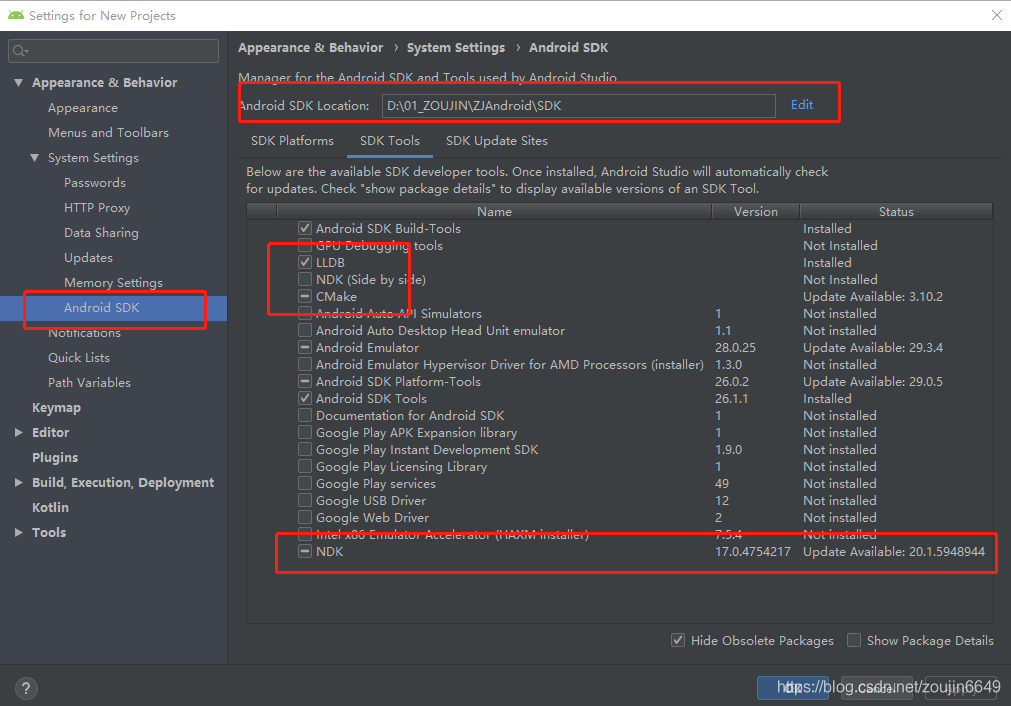This screenshot has height=706, width=1011.
Task: Toggle the CMake checkbox
Action: (x=305, y=297)
